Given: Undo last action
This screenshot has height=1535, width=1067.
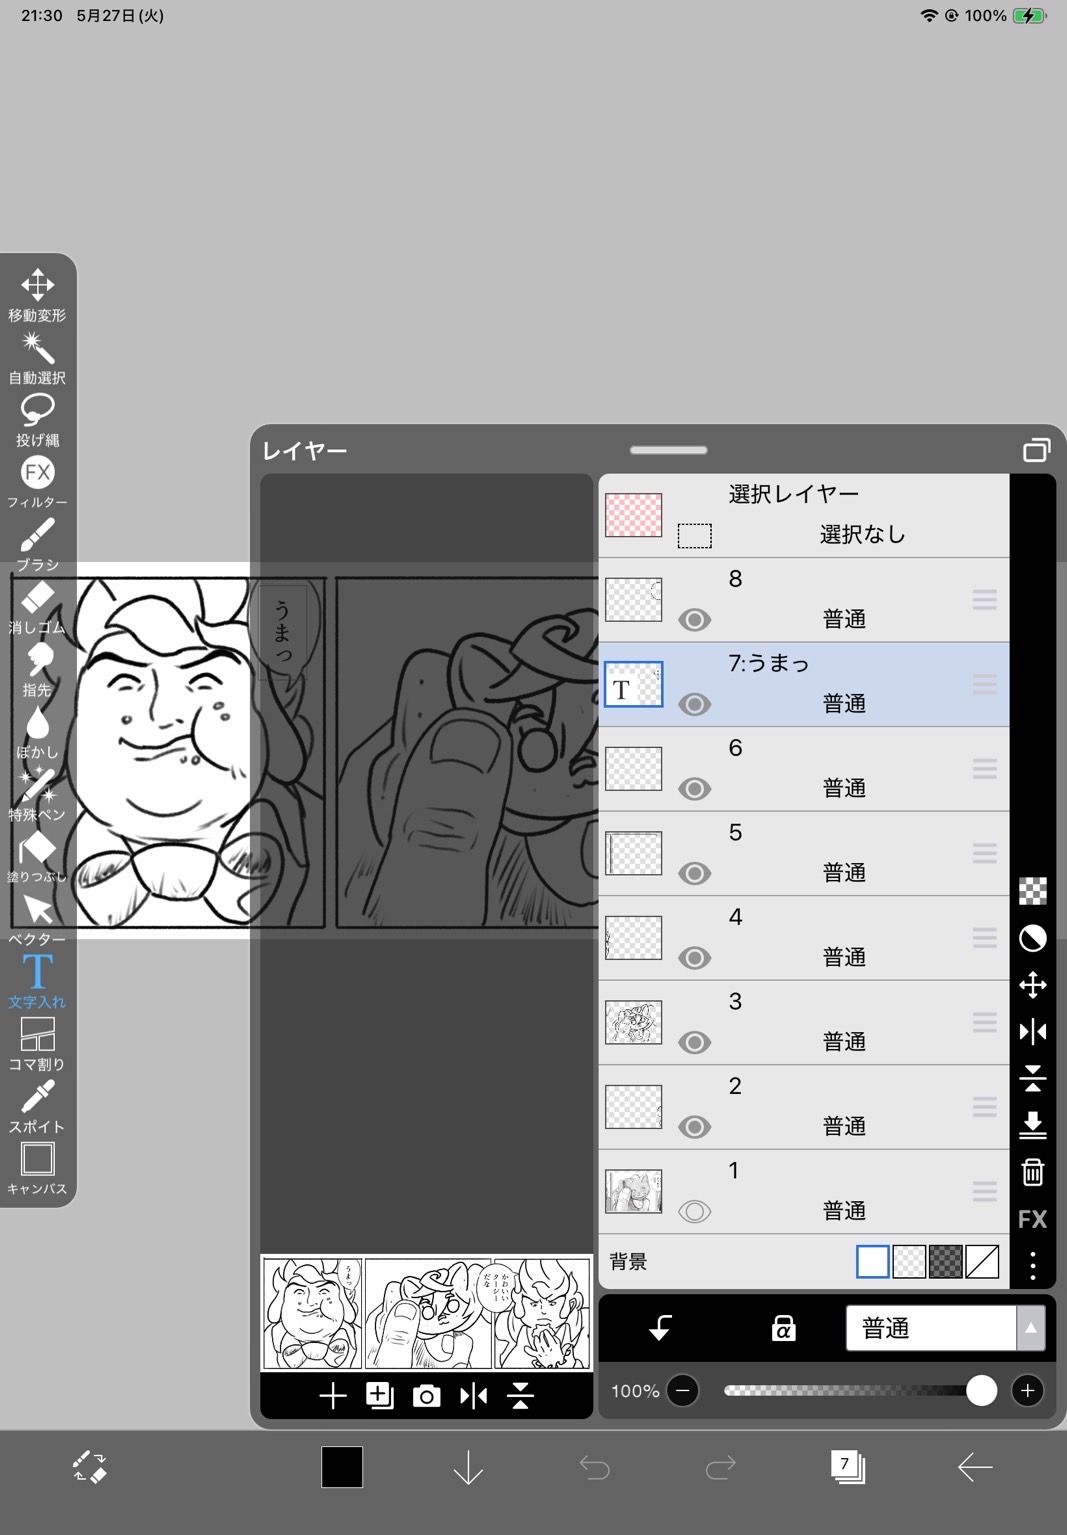Looking at the screenshot, I should point(595,1467).
